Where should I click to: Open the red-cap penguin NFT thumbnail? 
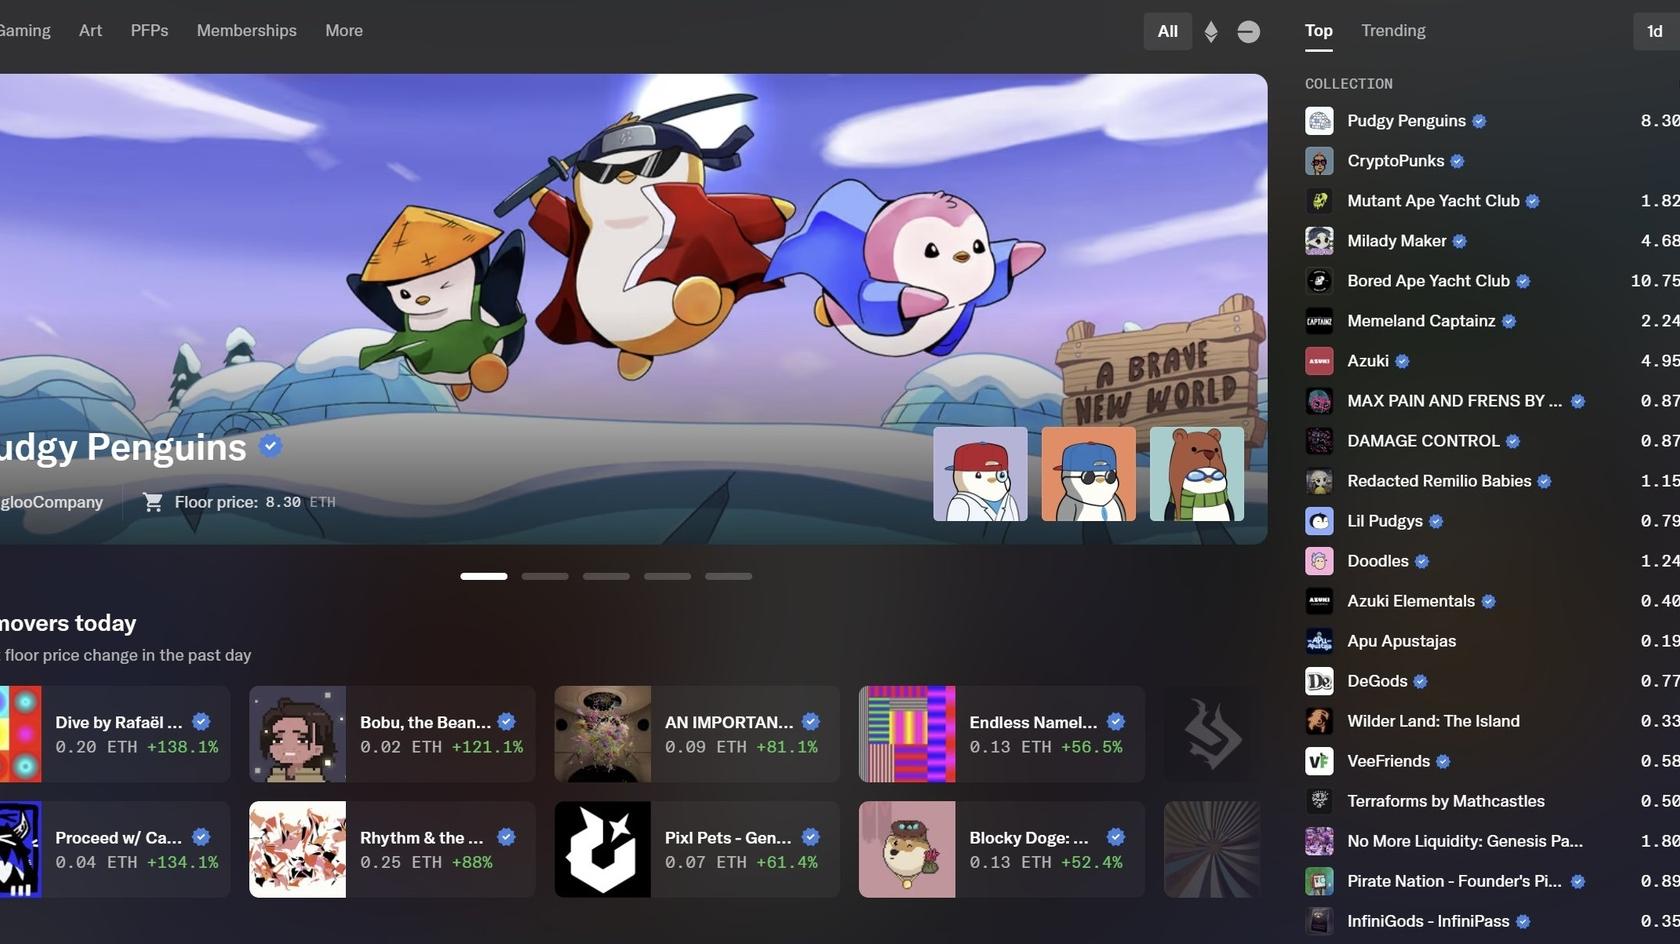pyautogui.click(x=980, y=474)
